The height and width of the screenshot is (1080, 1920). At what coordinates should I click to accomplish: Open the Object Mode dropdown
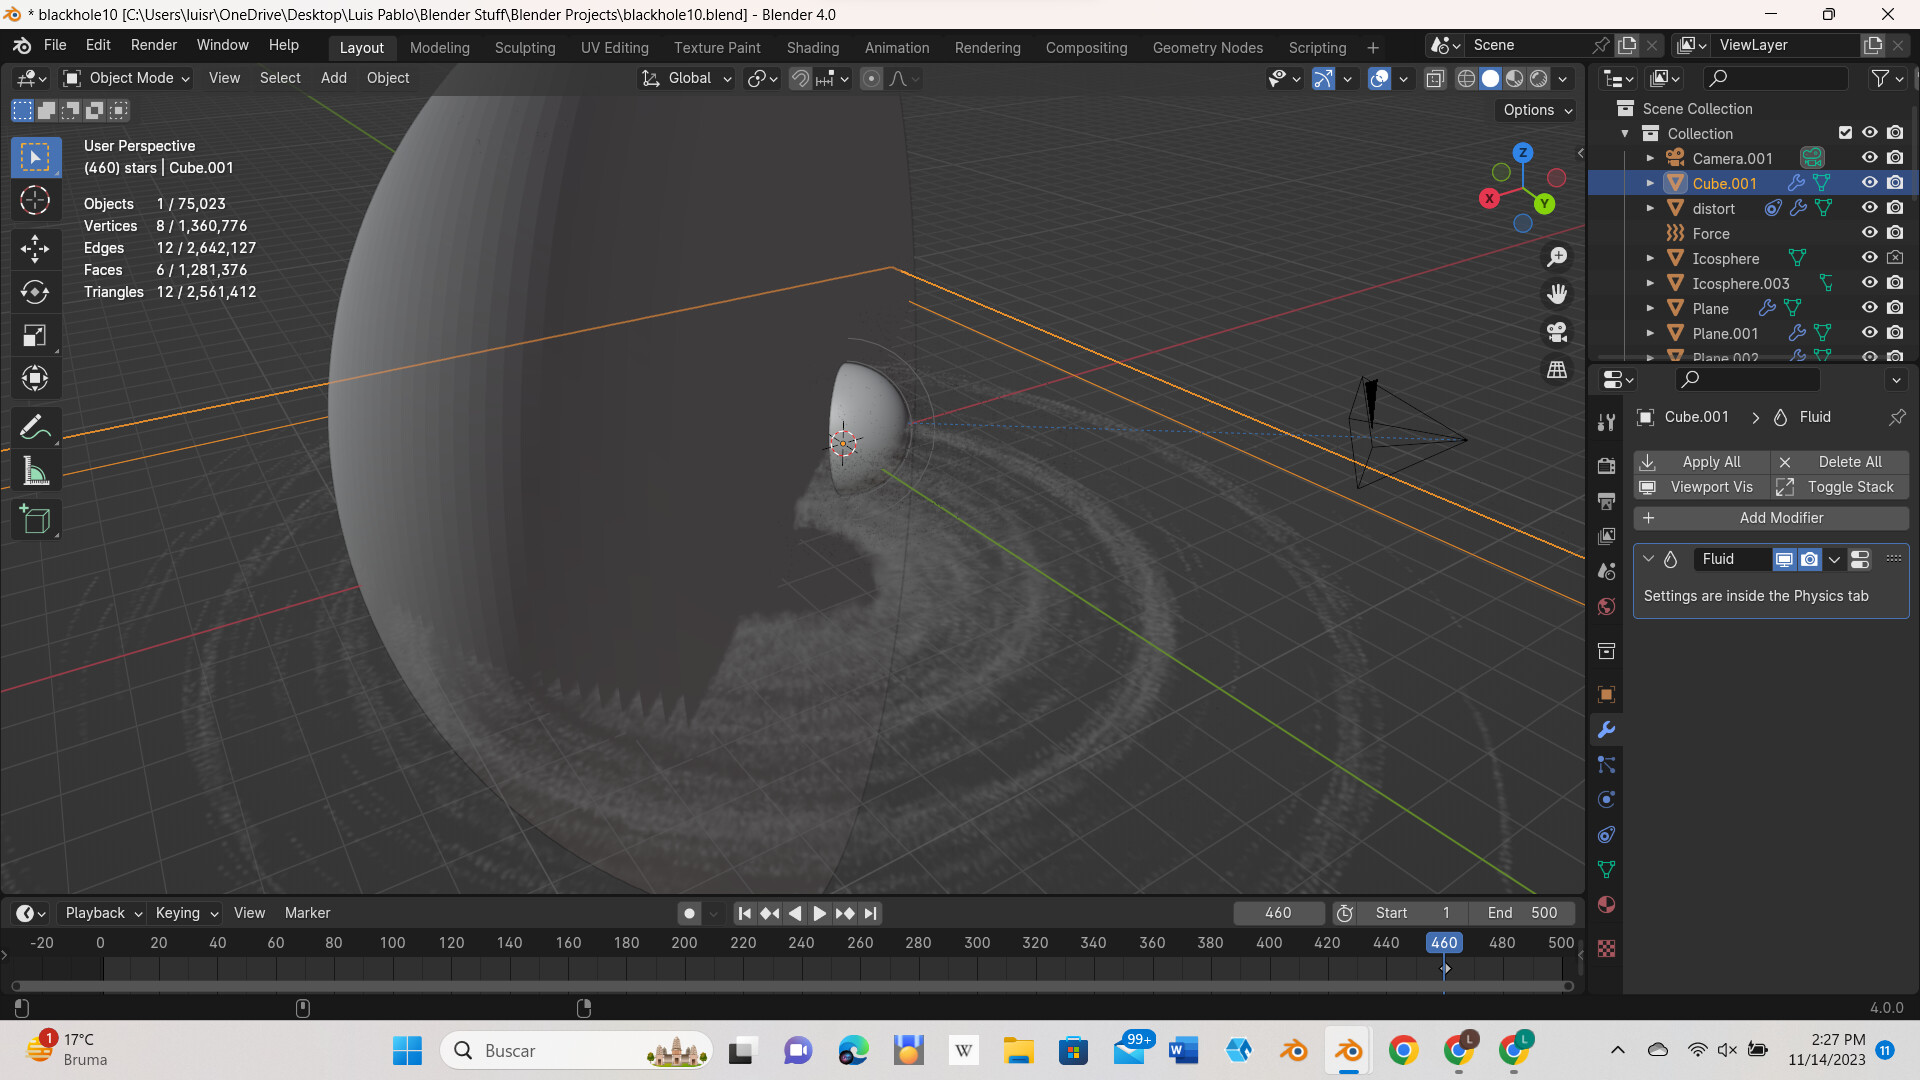click(x=126, y=78)
